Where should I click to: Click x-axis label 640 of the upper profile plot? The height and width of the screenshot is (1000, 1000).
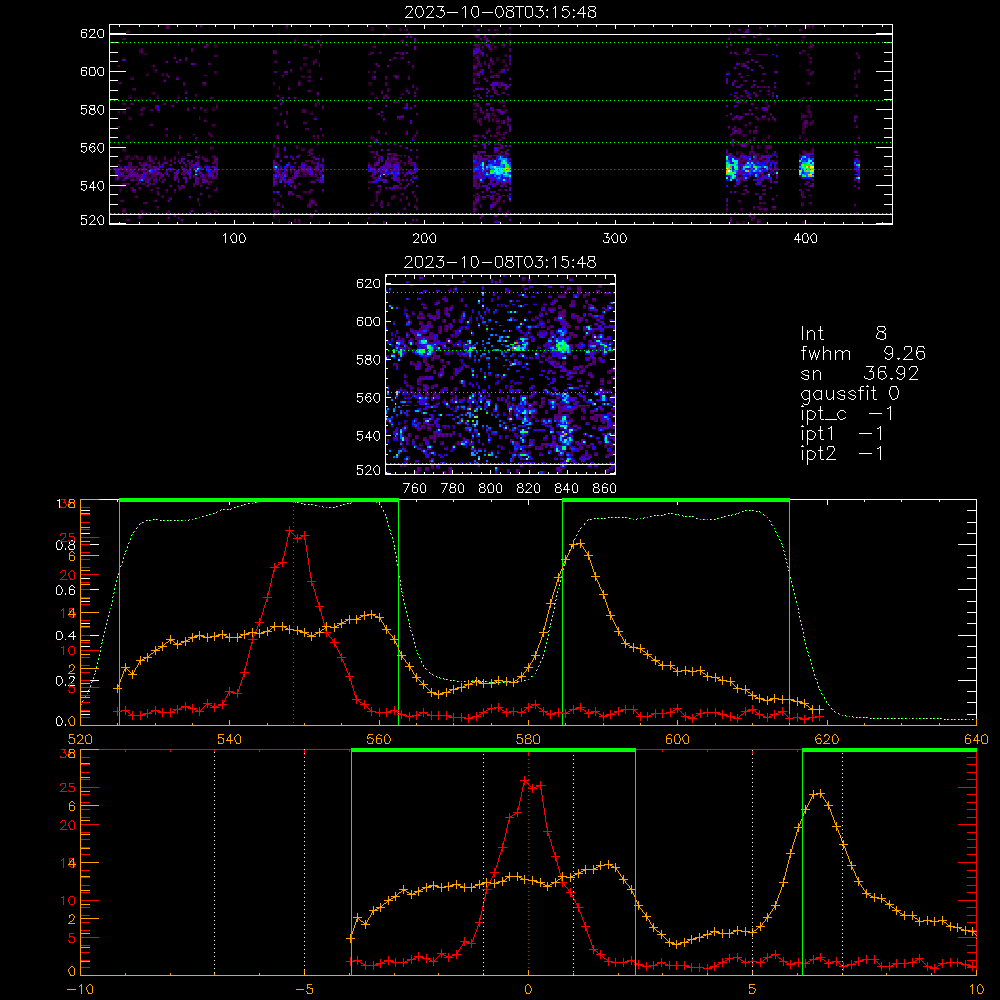[976, 739]
